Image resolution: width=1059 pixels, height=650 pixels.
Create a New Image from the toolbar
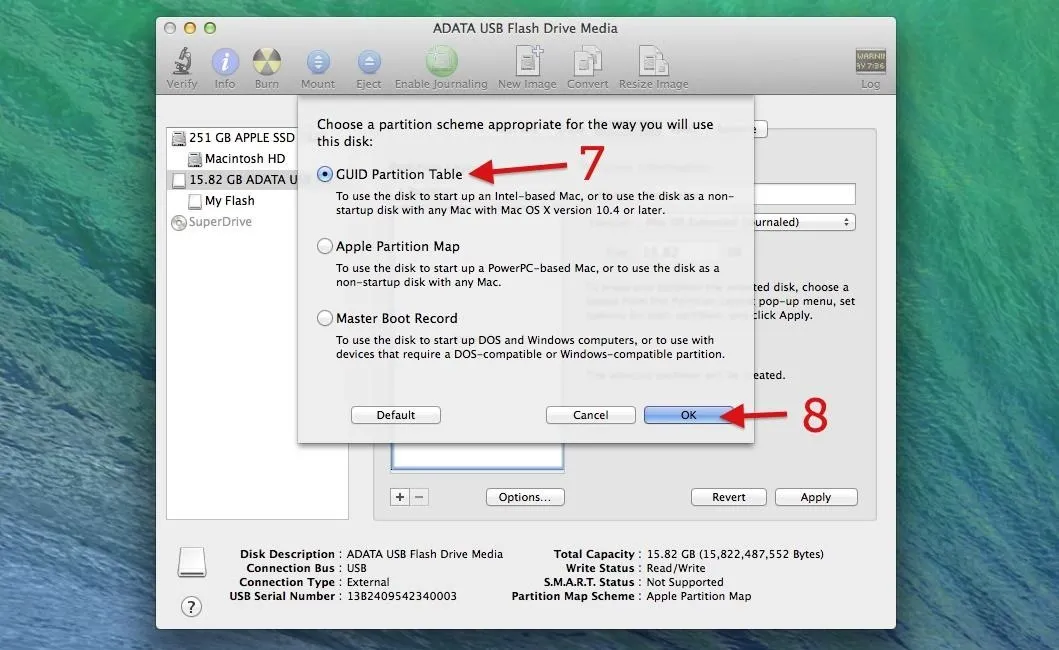click(x=528, y=61)
